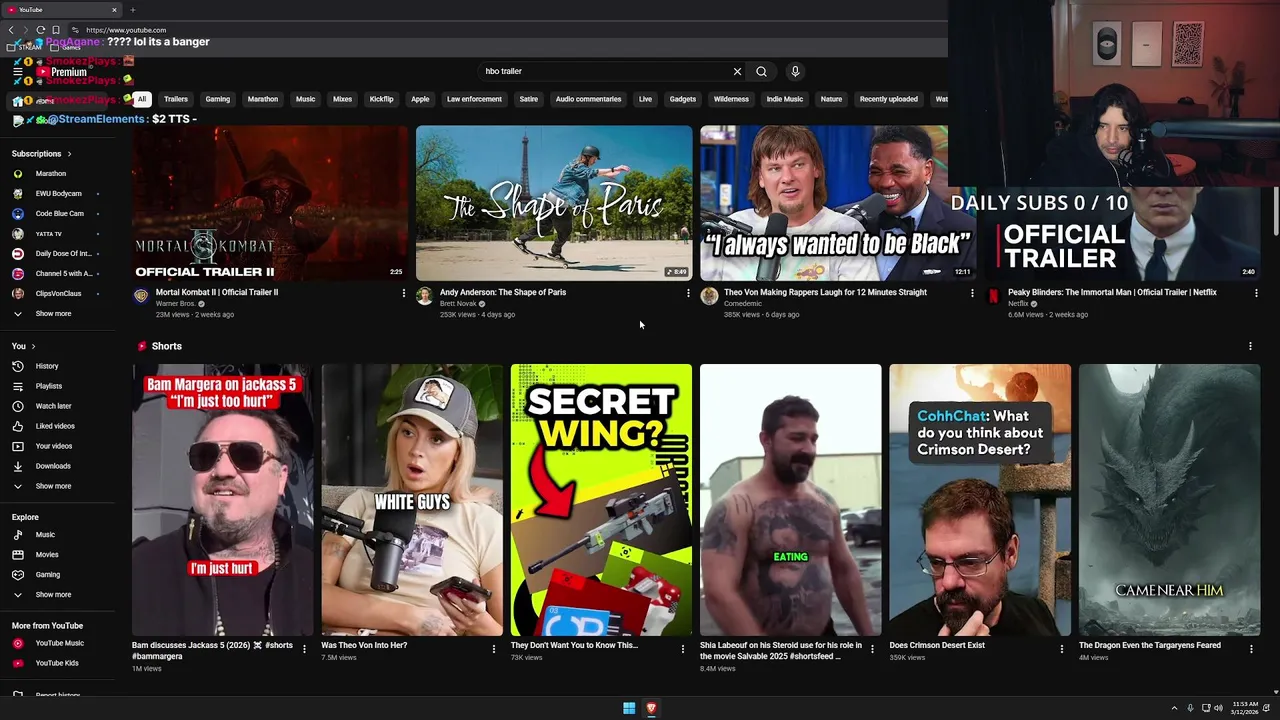The height and width of the screenshot is (720, 1280).
Task: Click the magnifier search button
Action: pos(761,71)
